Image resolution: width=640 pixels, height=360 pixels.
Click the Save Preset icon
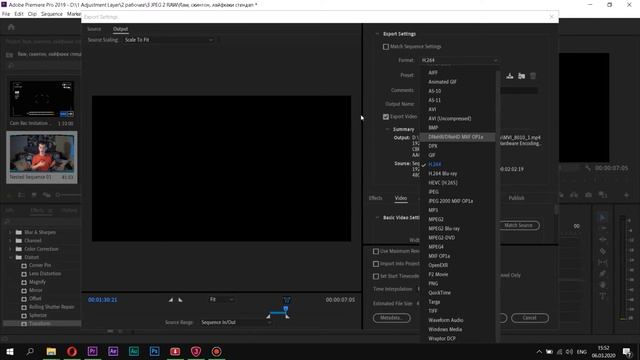509,76
